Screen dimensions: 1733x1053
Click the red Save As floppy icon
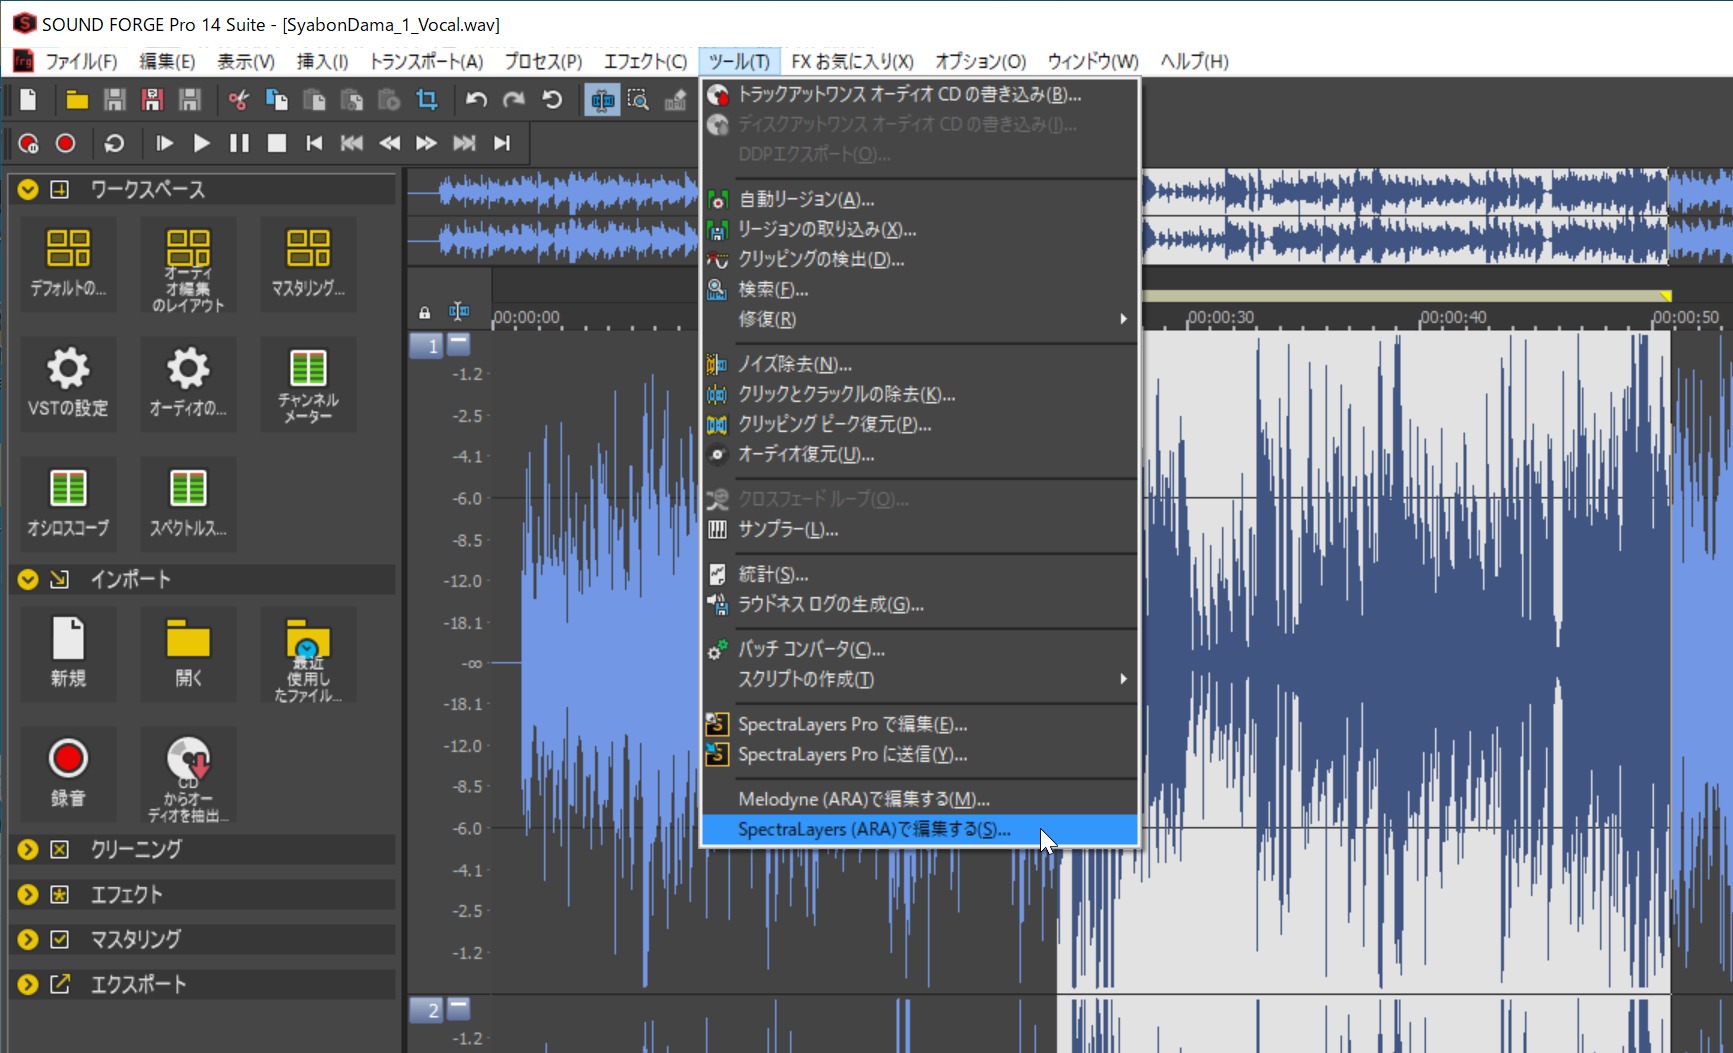pyautogui.click(x=152, y=100)
